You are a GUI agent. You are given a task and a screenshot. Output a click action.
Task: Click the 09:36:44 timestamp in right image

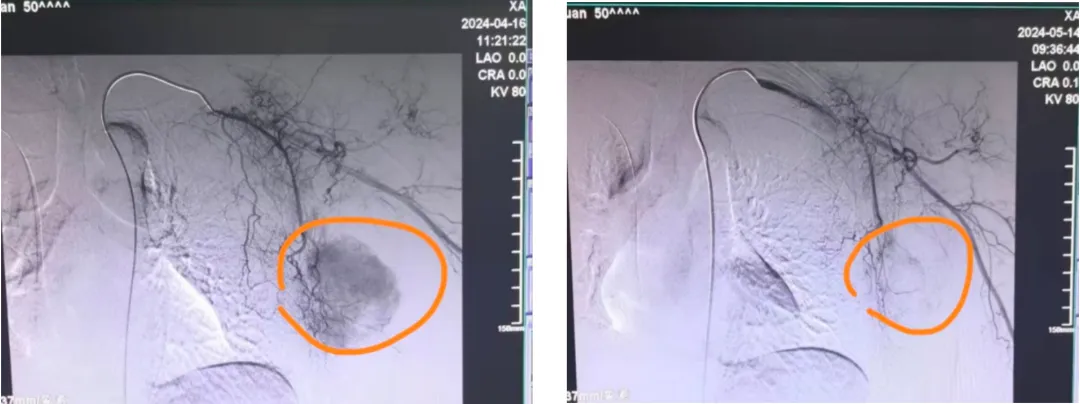(1050, 48)
